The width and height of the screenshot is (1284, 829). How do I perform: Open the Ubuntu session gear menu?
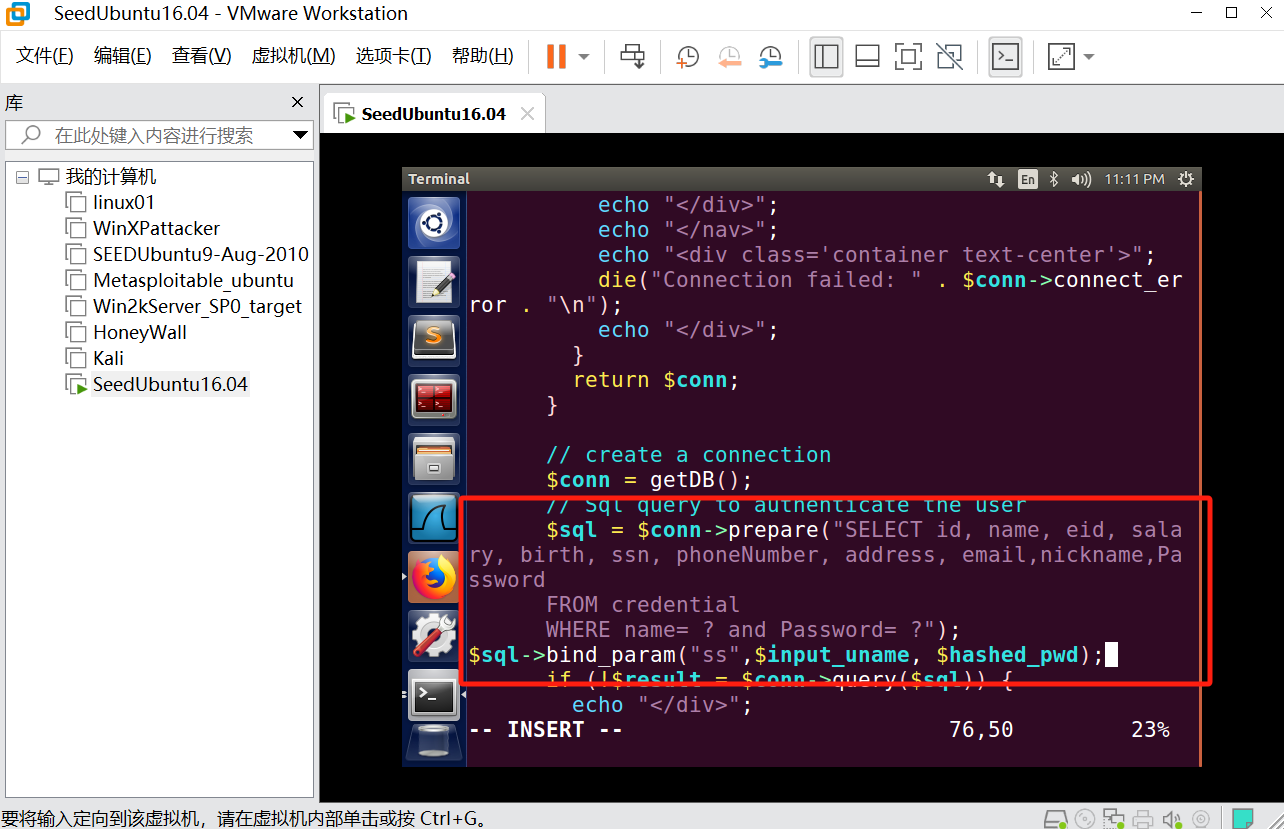click(x=1186, y=179)
